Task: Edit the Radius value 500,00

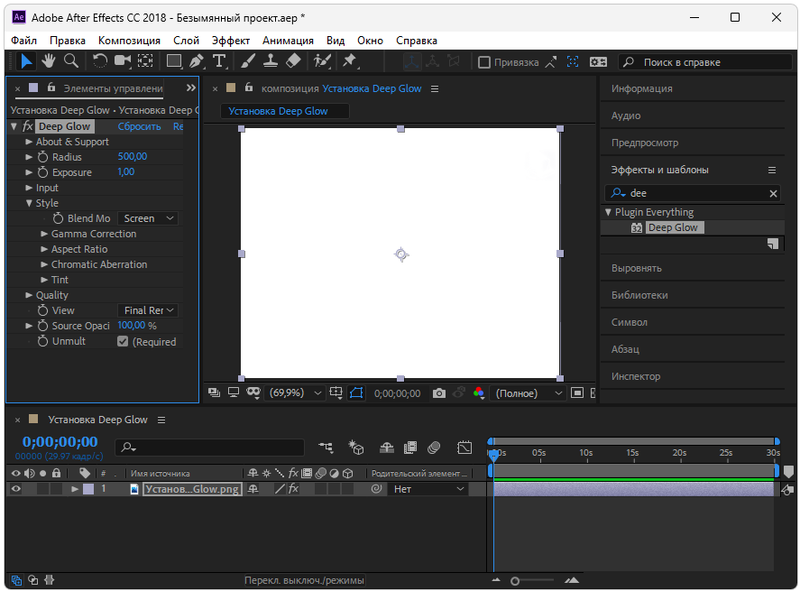Action: [132, 157]
